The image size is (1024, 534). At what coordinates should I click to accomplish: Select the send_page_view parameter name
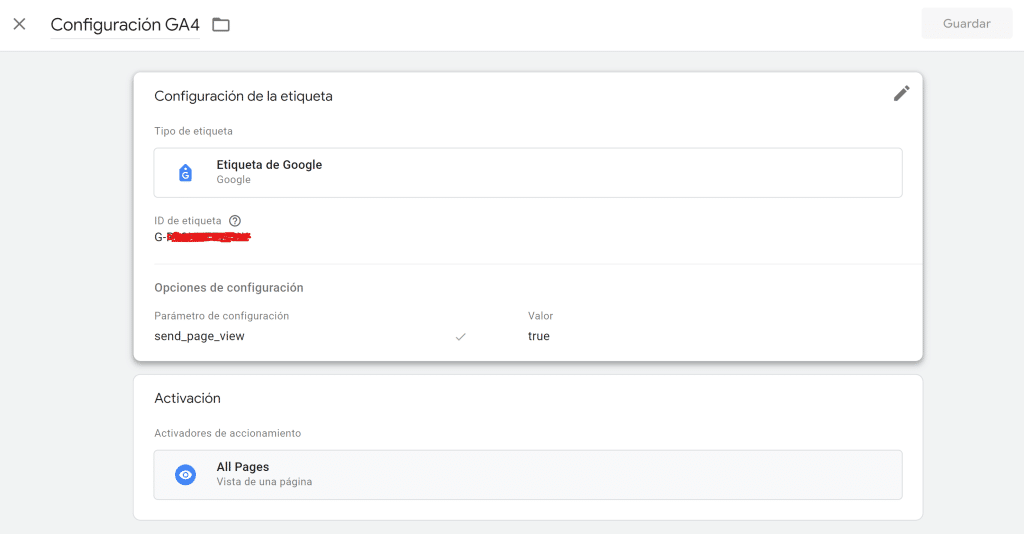tap(199, 336)
